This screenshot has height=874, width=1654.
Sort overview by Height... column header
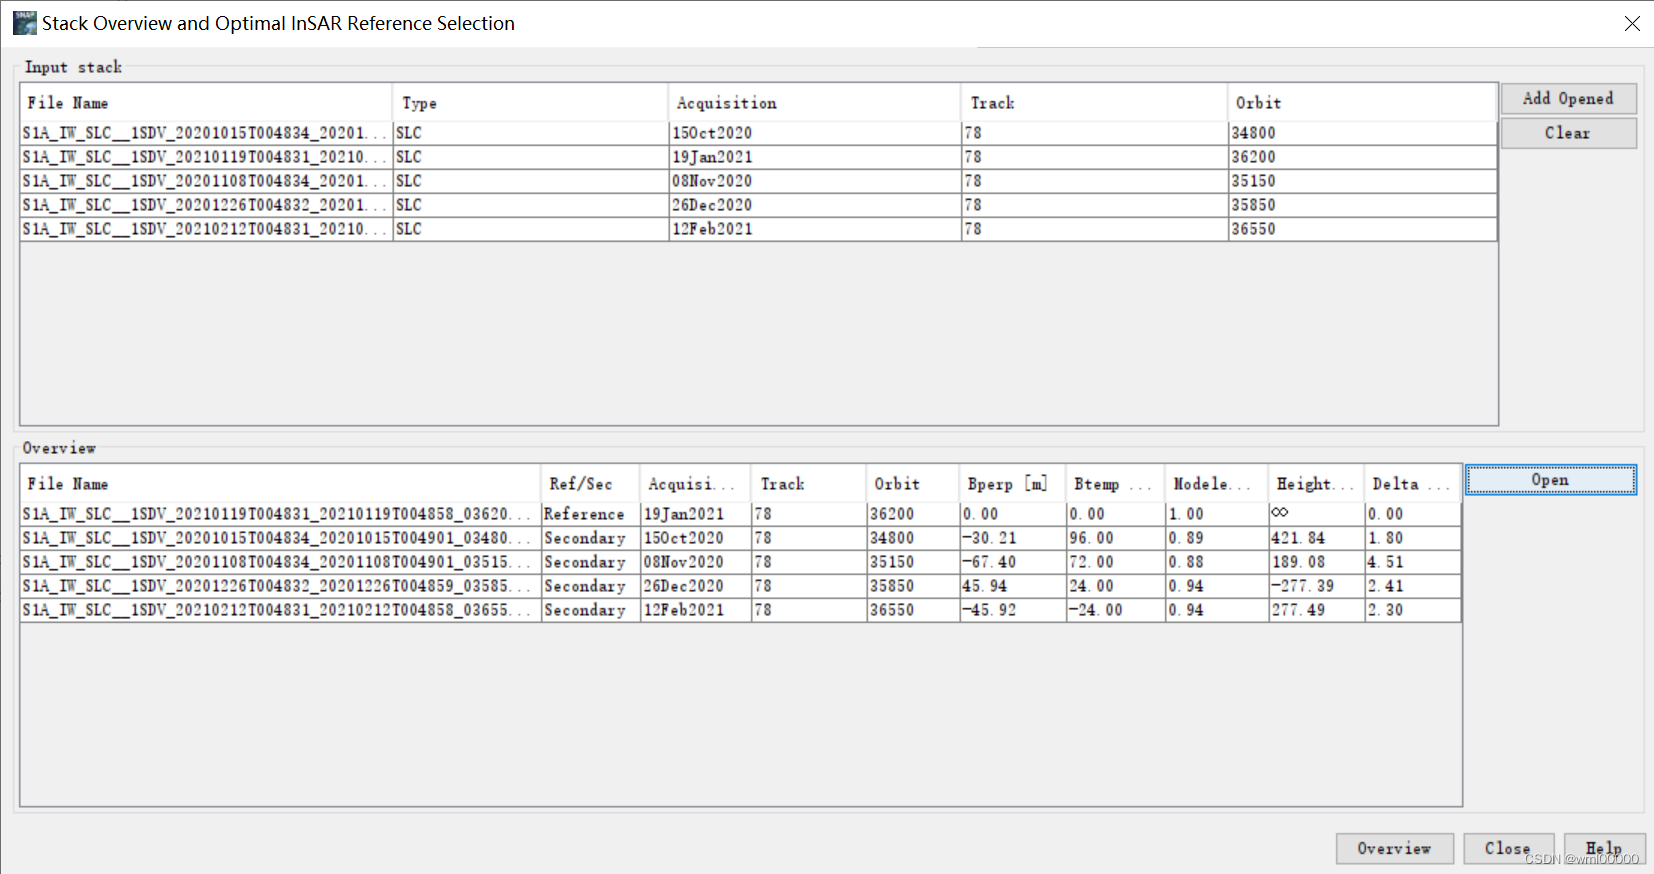coord(1316,484)
